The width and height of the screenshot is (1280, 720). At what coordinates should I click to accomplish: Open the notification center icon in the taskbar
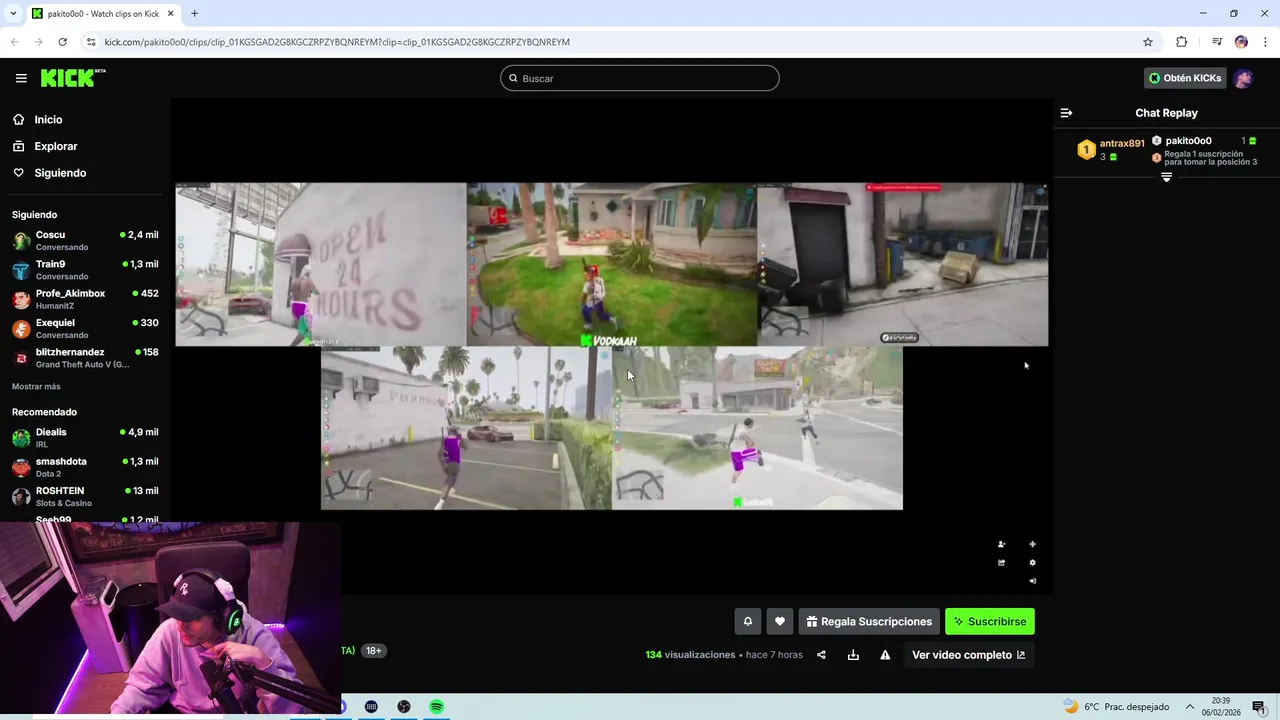(x=1258, y=707)
